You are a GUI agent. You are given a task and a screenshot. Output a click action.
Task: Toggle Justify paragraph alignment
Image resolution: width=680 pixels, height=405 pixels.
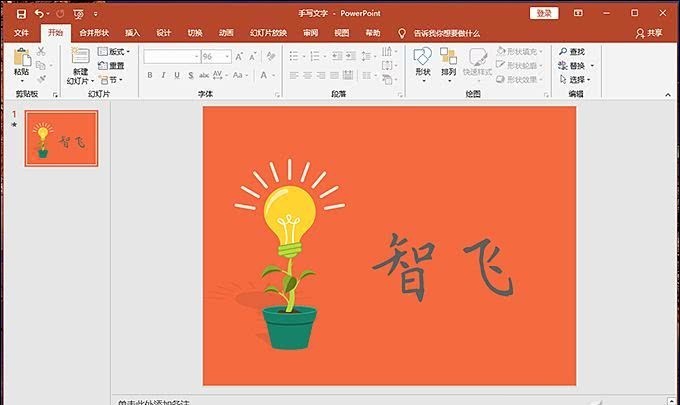point(334,75)
